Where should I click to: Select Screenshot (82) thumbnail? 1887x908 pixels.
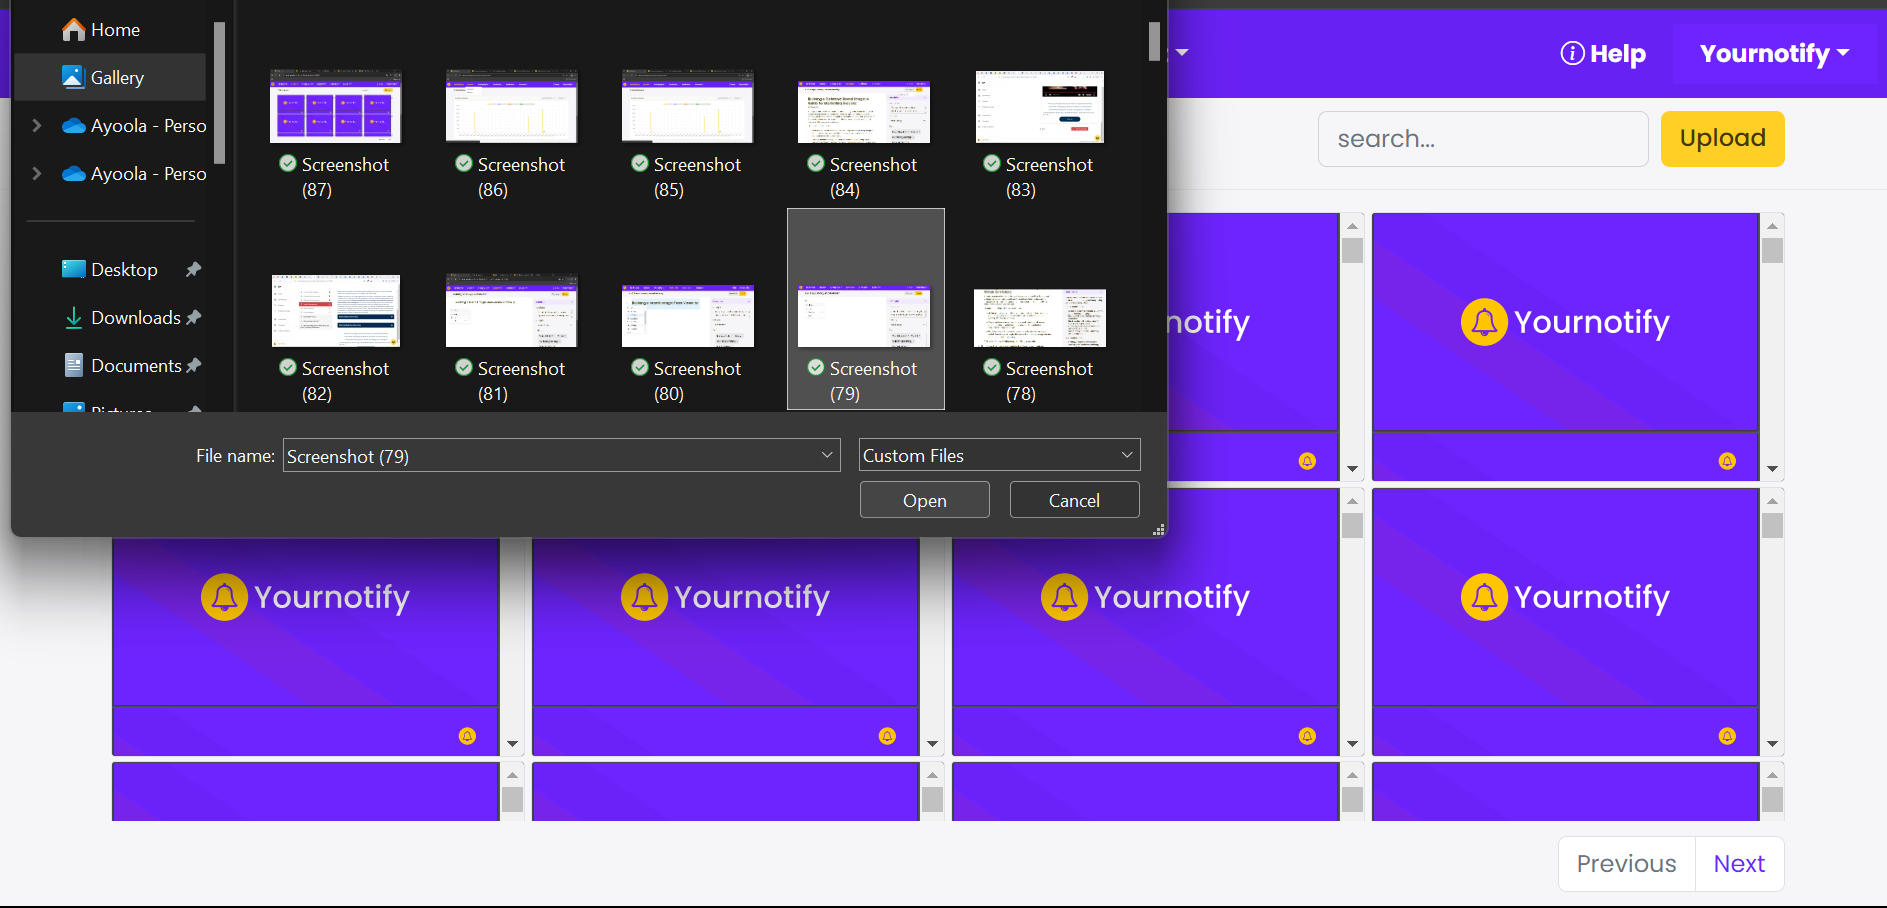click(x=336, y=311)
